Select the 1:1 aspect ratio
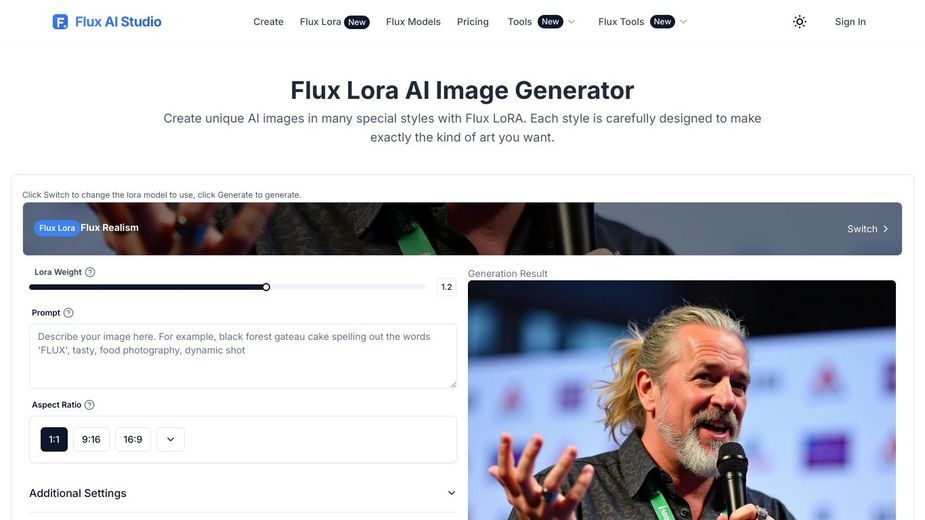The image size is (925, 520). [54, 439]
